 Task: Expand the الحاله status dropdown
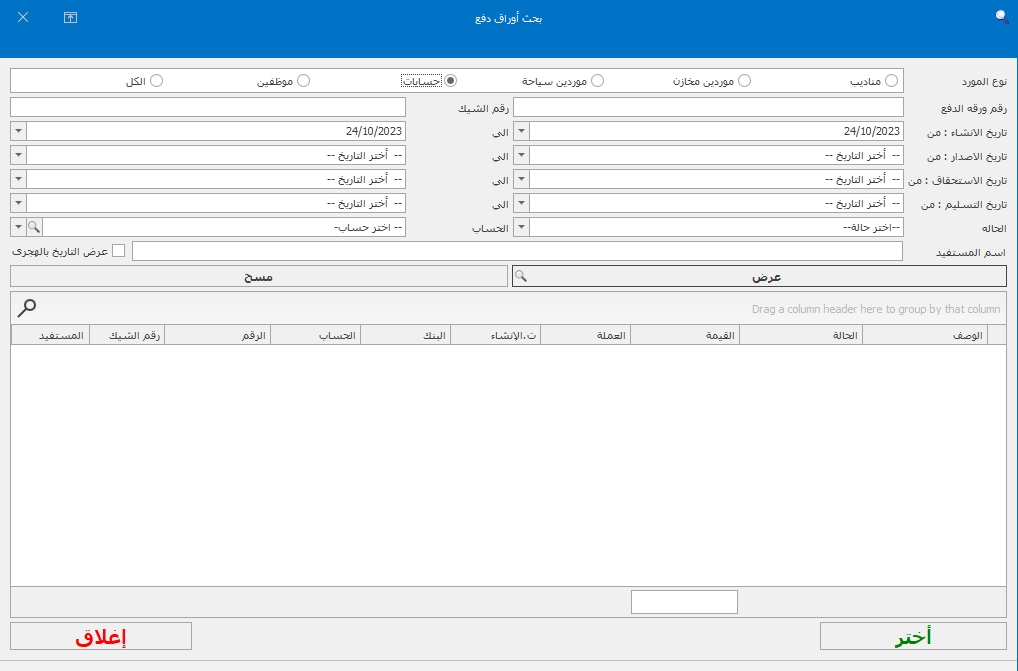click(x=521, y=228)
